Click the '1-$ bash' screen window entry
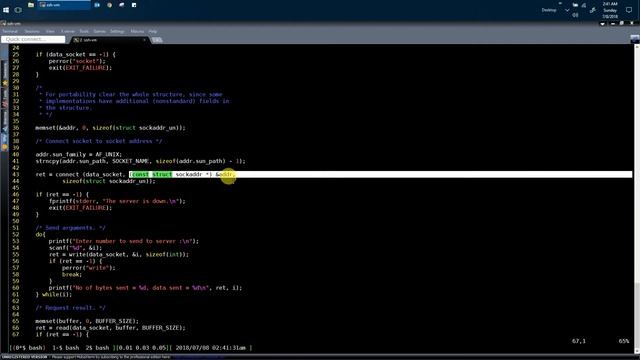Image resolution: width=640 pixels, height=360 pixels. (66, 348)
